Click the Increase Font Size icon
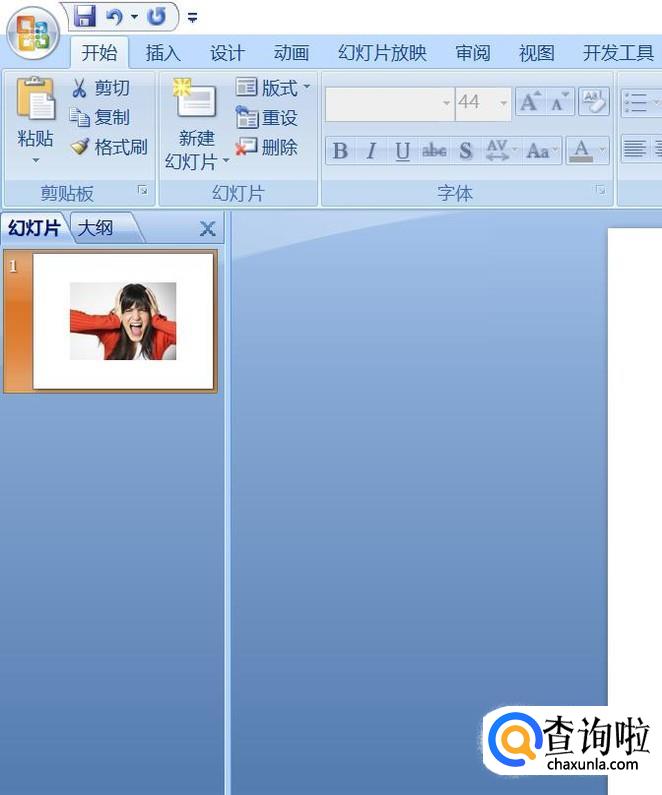 [x=529, y=102]
